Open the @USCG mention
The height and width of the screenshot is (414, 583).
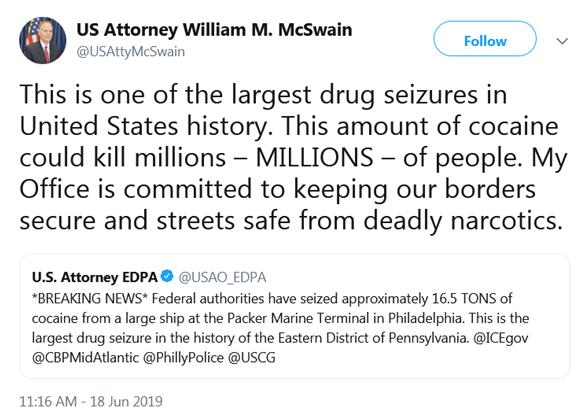tap(252, 357)
